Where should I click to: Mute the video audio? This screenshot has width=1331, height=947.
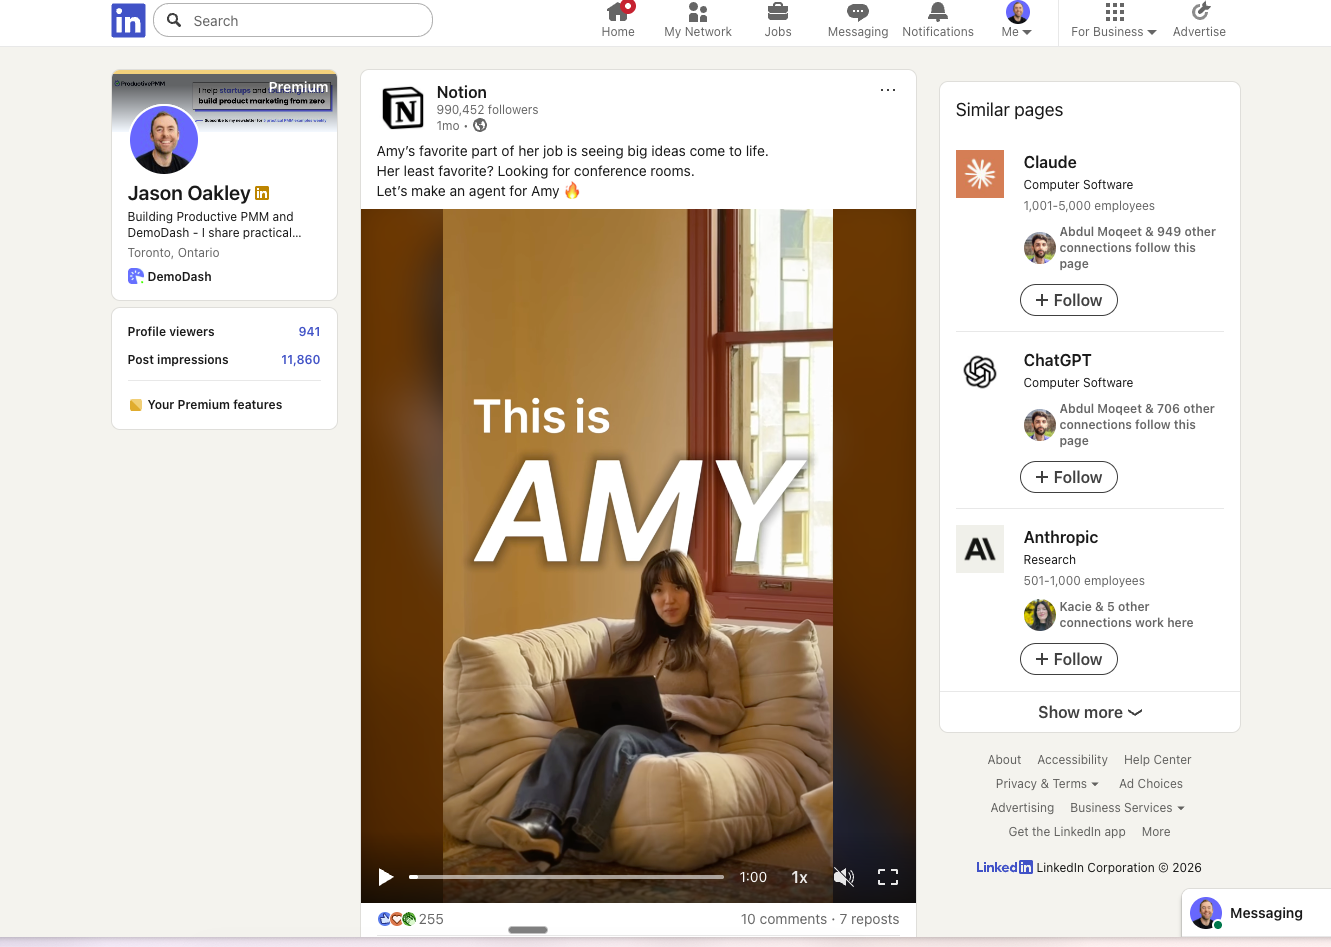844,877
